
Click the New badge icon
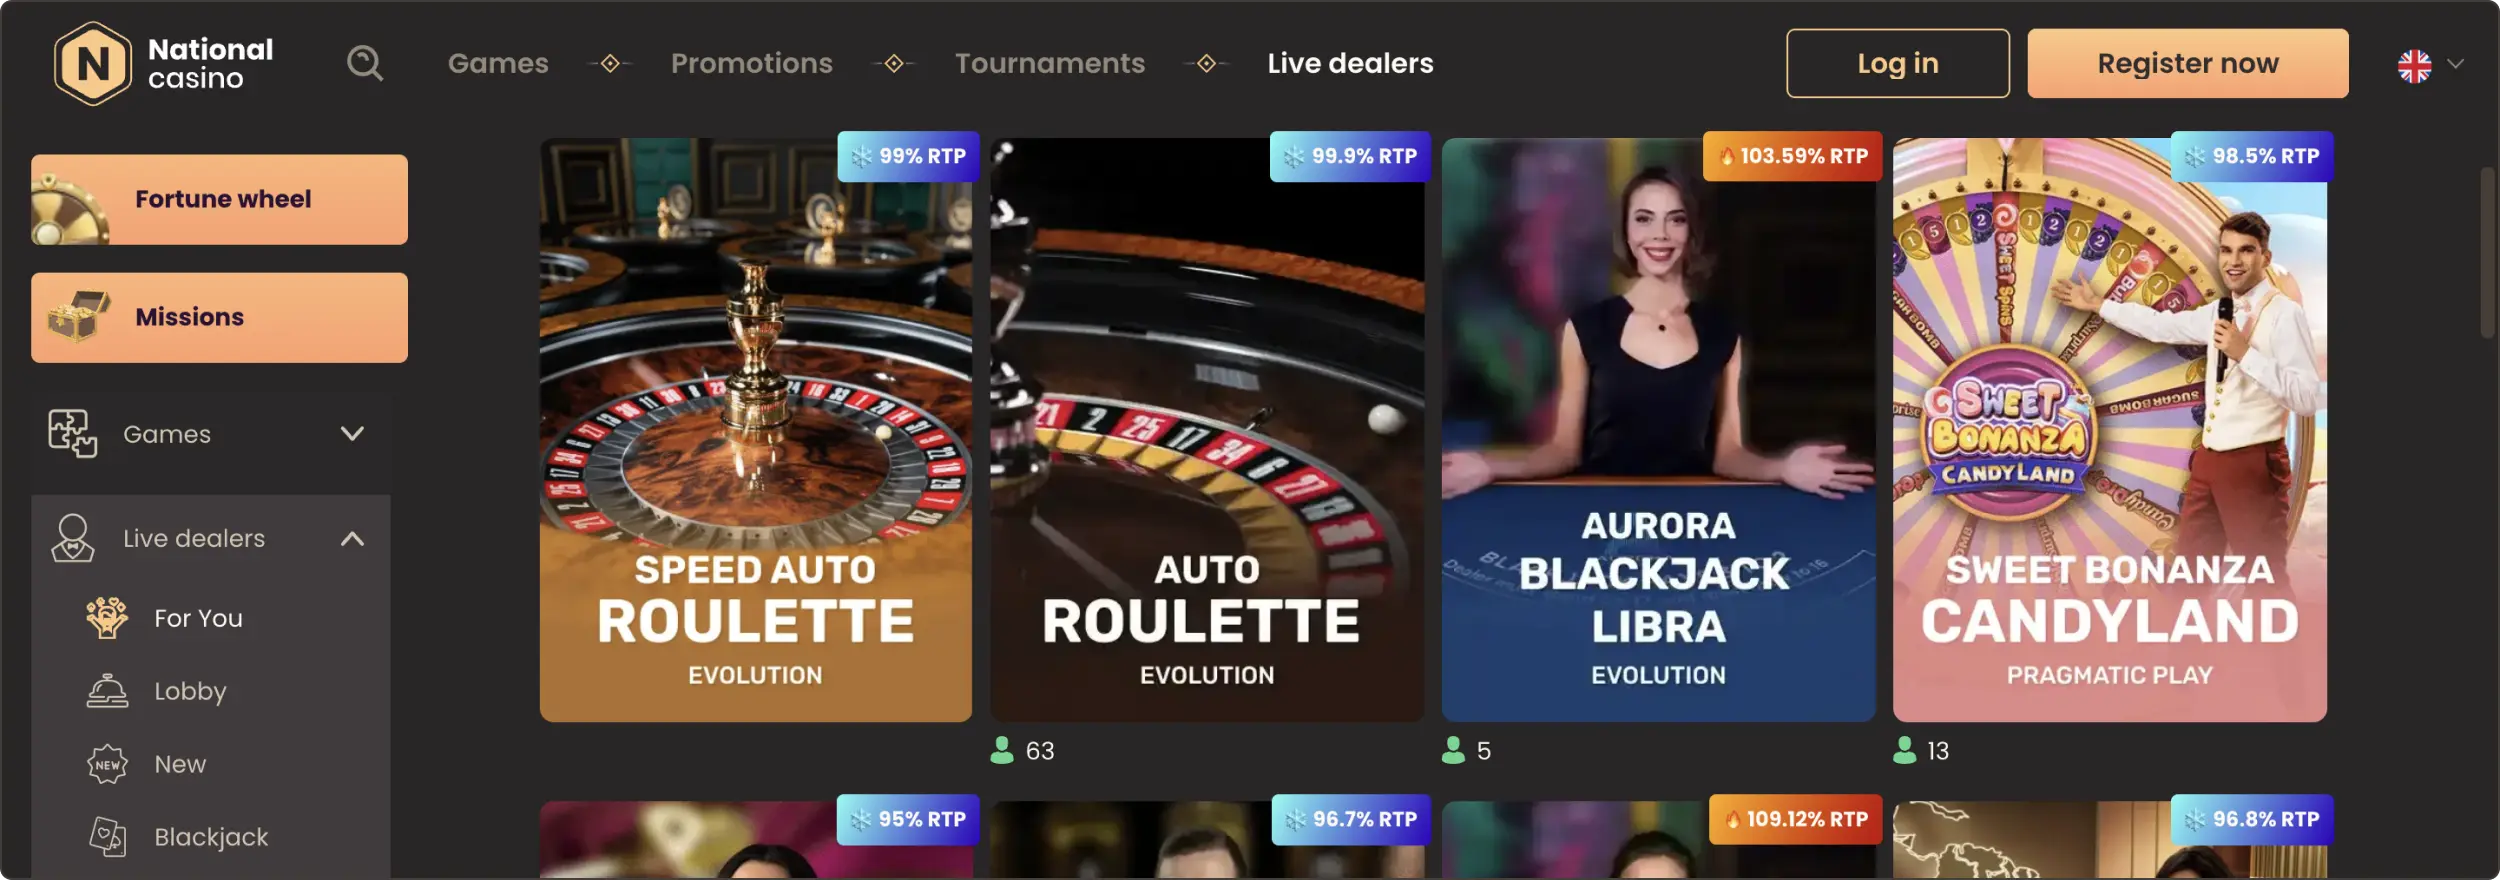[x=107, y=764]
